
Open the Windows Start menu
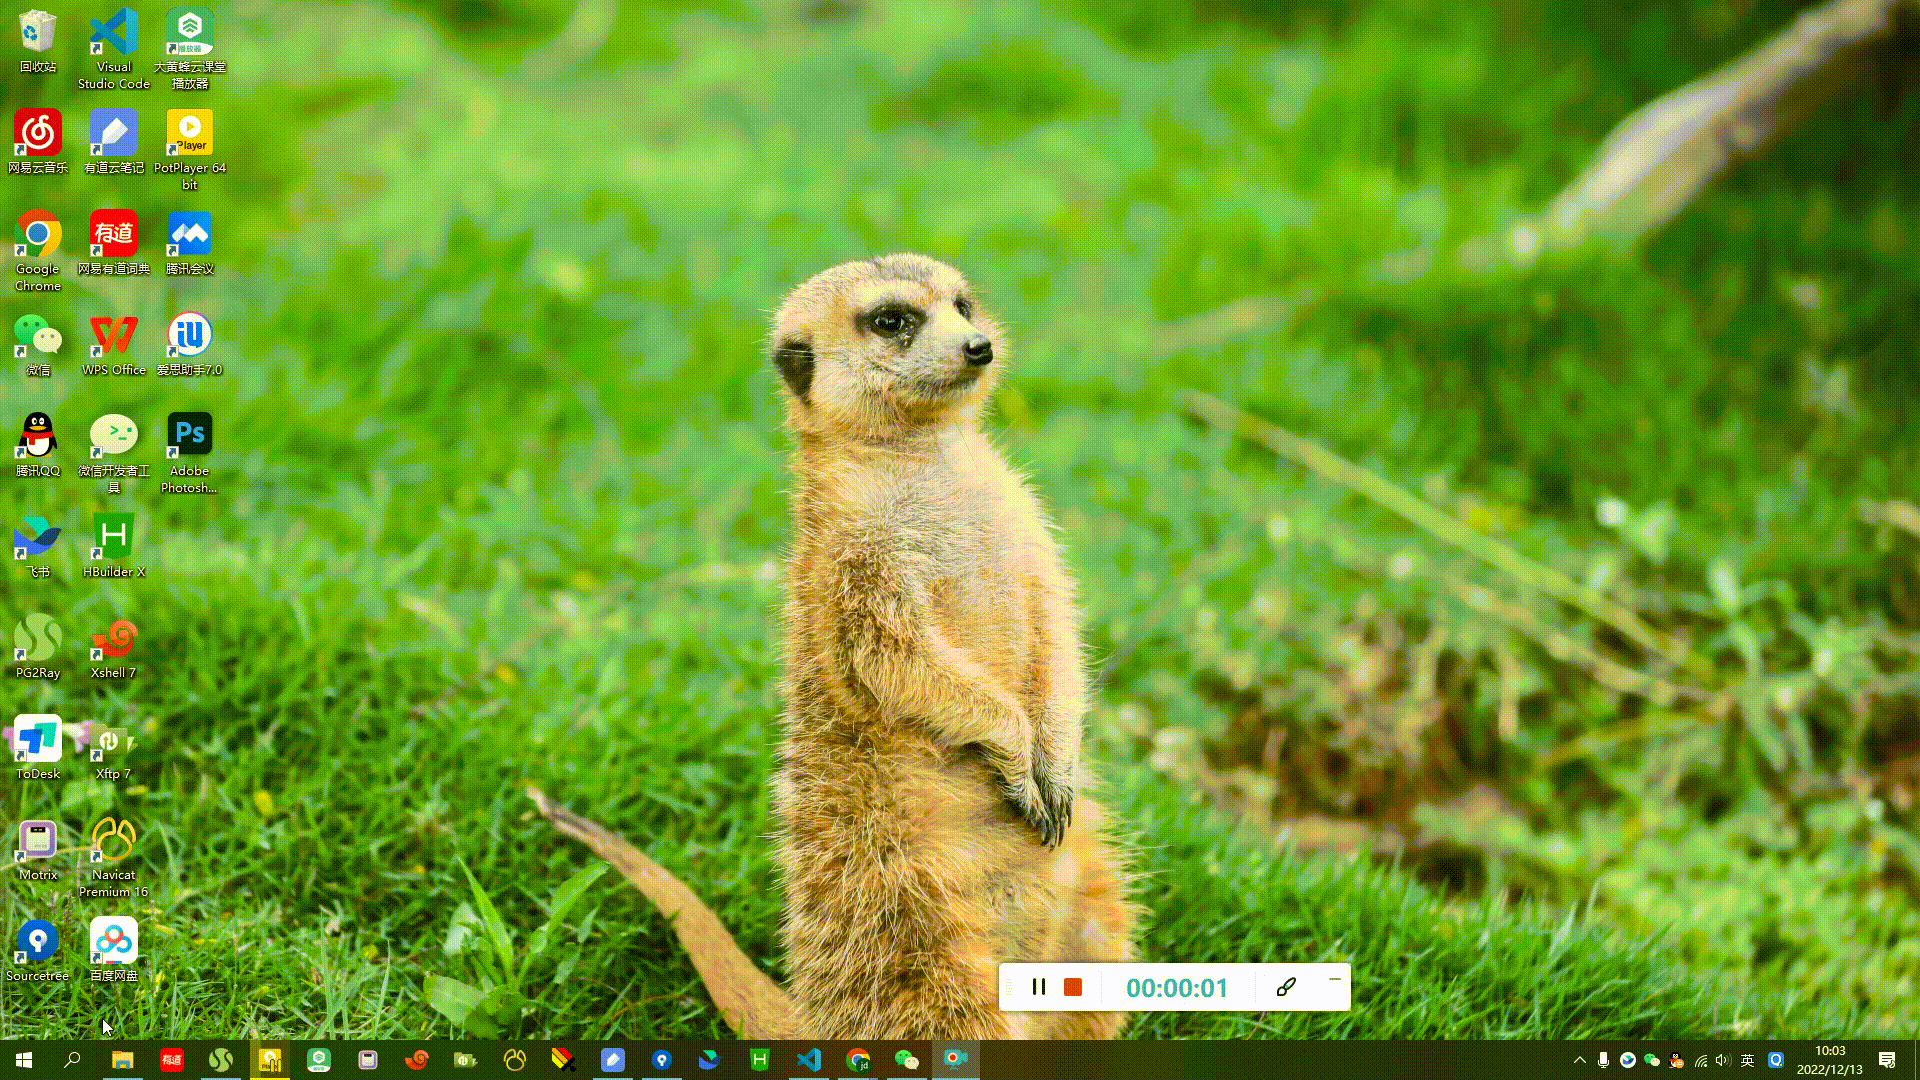[x=24, y=1060]
